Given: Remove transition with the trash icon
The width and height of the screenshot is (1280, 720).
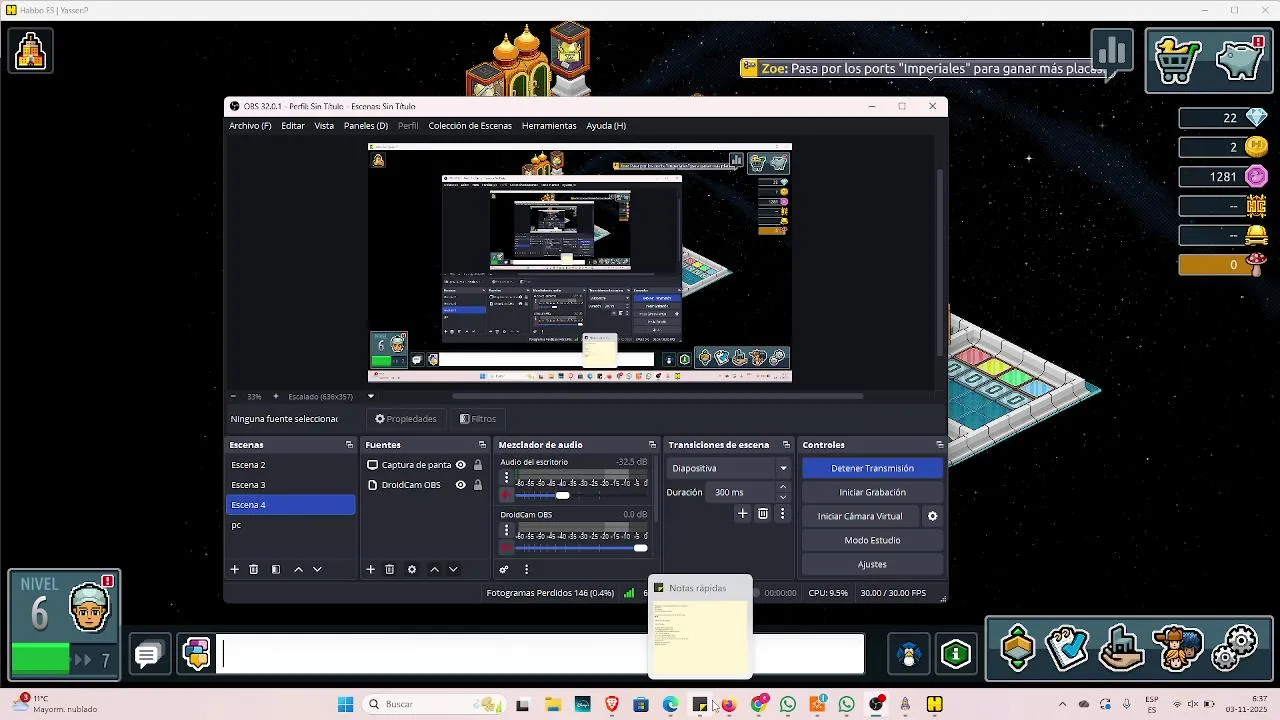Looking at the screenshot, I should click(x=763, y=513).
